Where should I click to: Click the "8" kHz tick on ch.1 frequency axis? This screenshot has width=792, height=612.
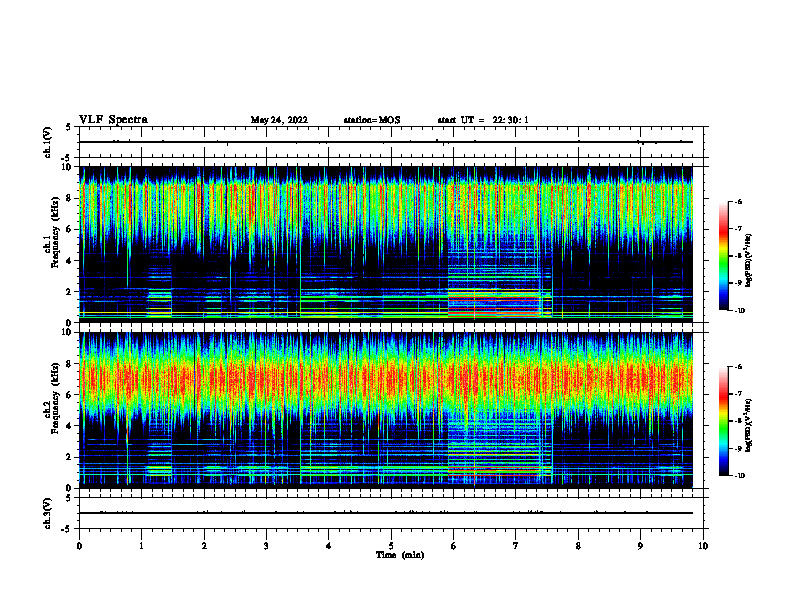(70, 198)
